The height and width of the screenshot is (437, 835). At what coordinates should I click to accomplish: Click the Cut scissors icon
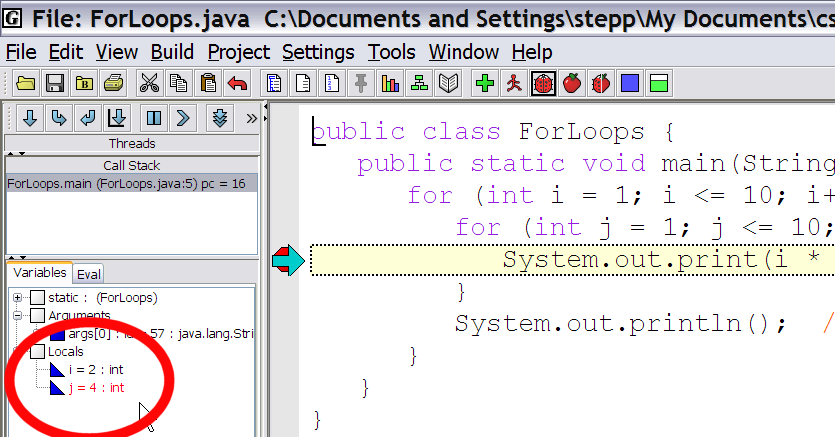[149, 84]
